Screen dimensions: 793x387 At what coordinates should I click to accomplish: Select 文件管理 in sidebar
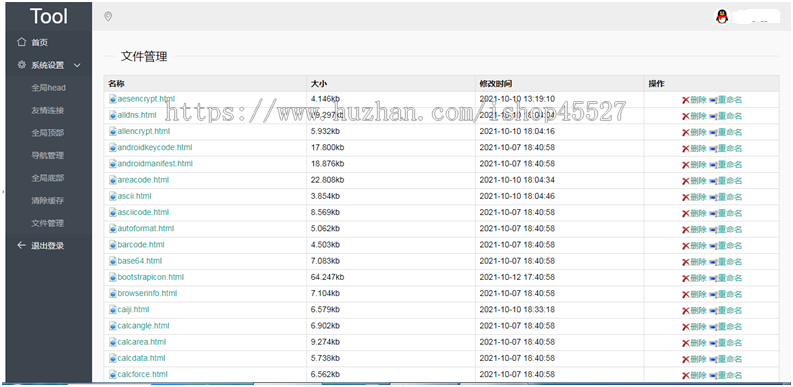tap(48, 223)
